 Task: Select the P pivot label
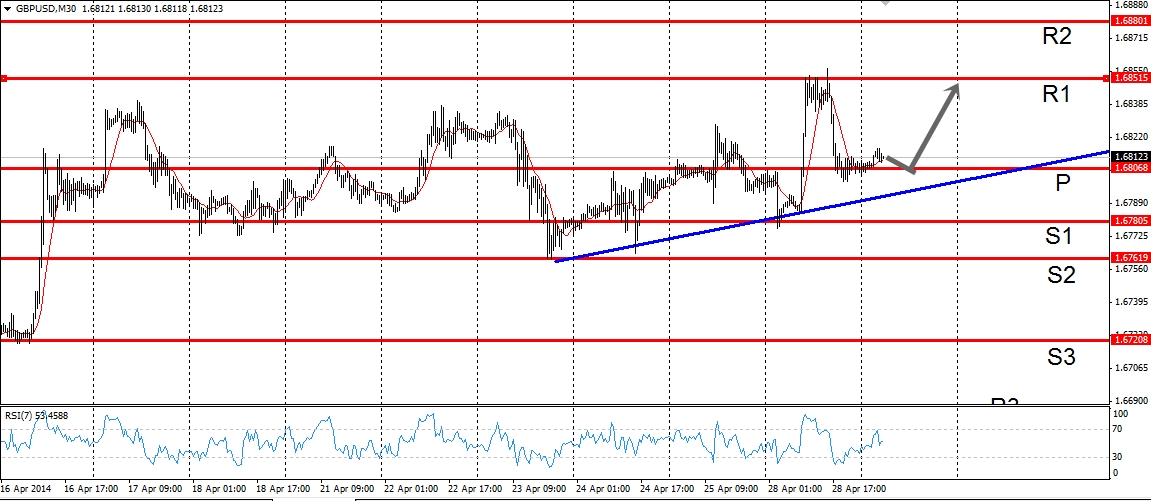(x=1063, y=183)
